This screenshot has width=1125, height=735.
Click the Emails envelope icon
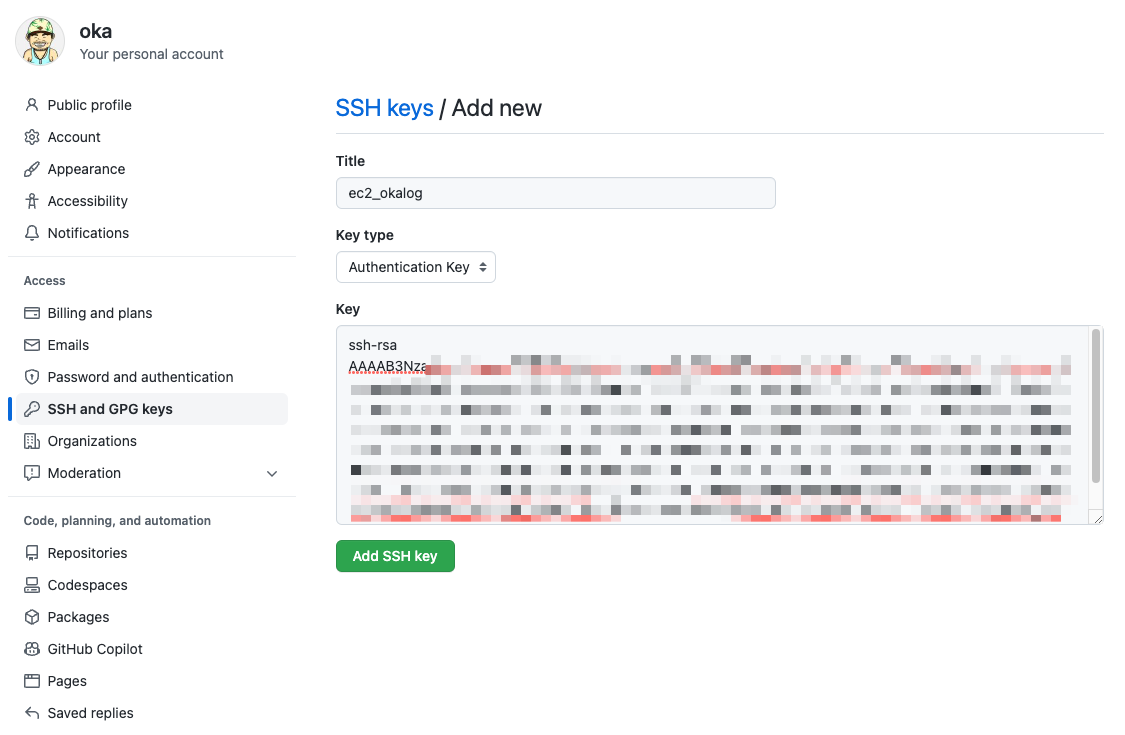pyautogui.click(x=32, y=345)
